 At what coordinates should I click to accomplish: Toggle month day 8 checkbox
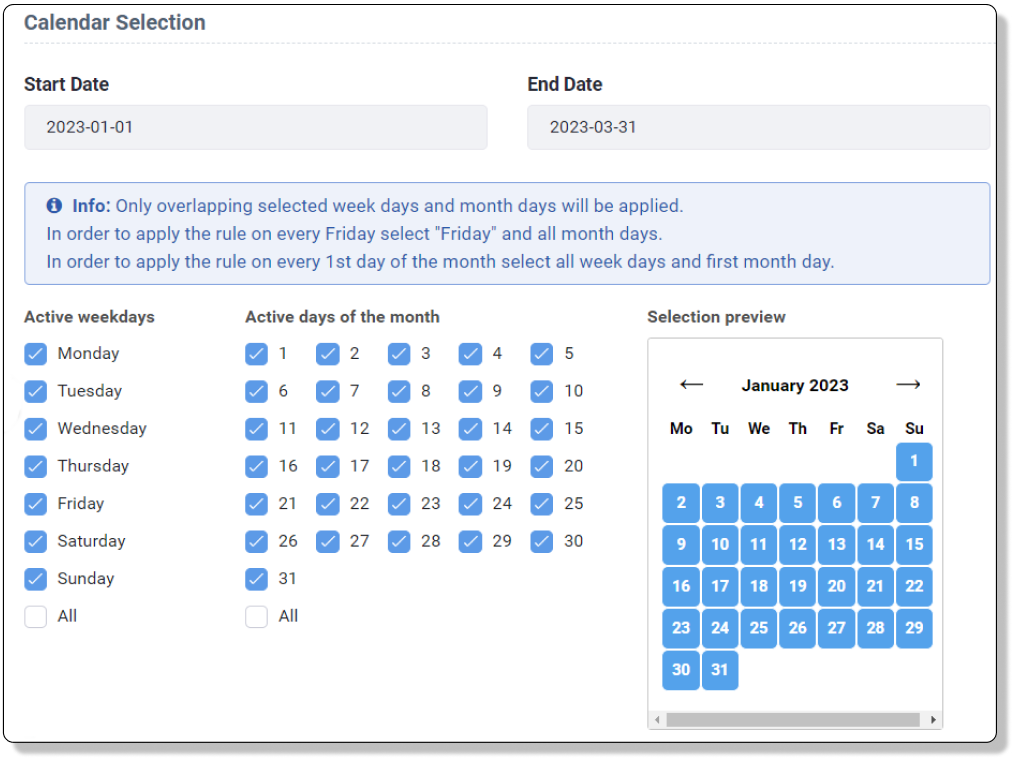click(x=399, y=391)
